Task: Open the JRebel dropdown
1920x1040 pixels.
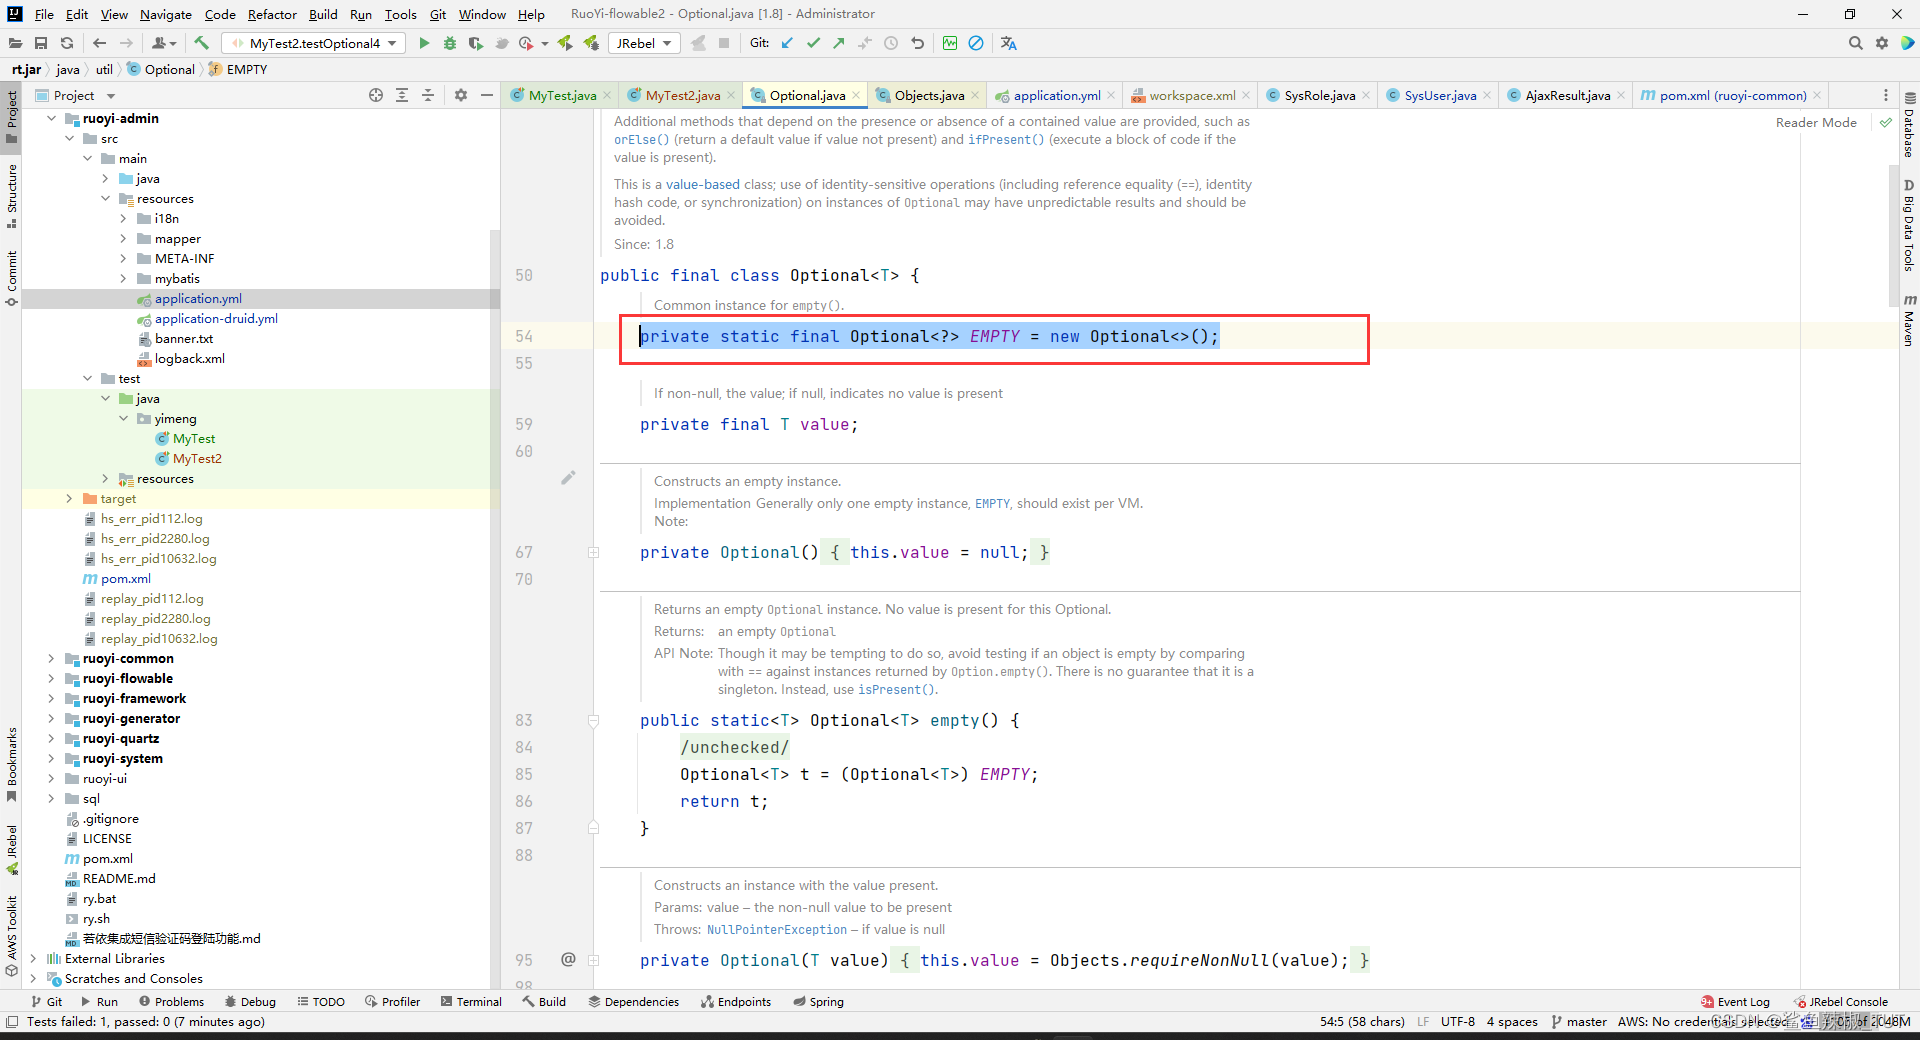Action: (643, 43)
